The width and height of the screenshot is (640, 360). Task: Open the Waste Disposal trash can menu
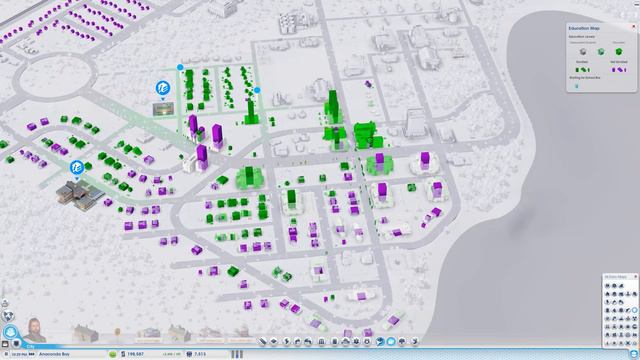click(335, 341)
